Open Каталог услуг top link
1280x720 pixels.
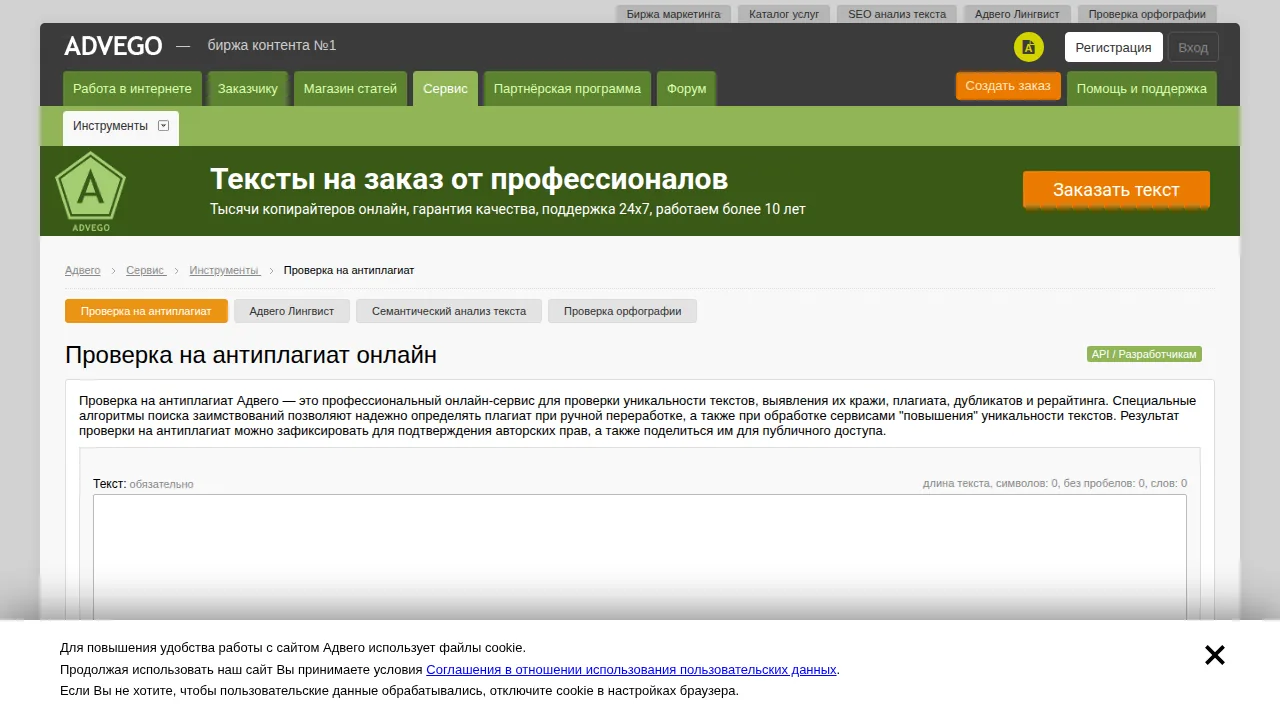(x=784, y=14)
